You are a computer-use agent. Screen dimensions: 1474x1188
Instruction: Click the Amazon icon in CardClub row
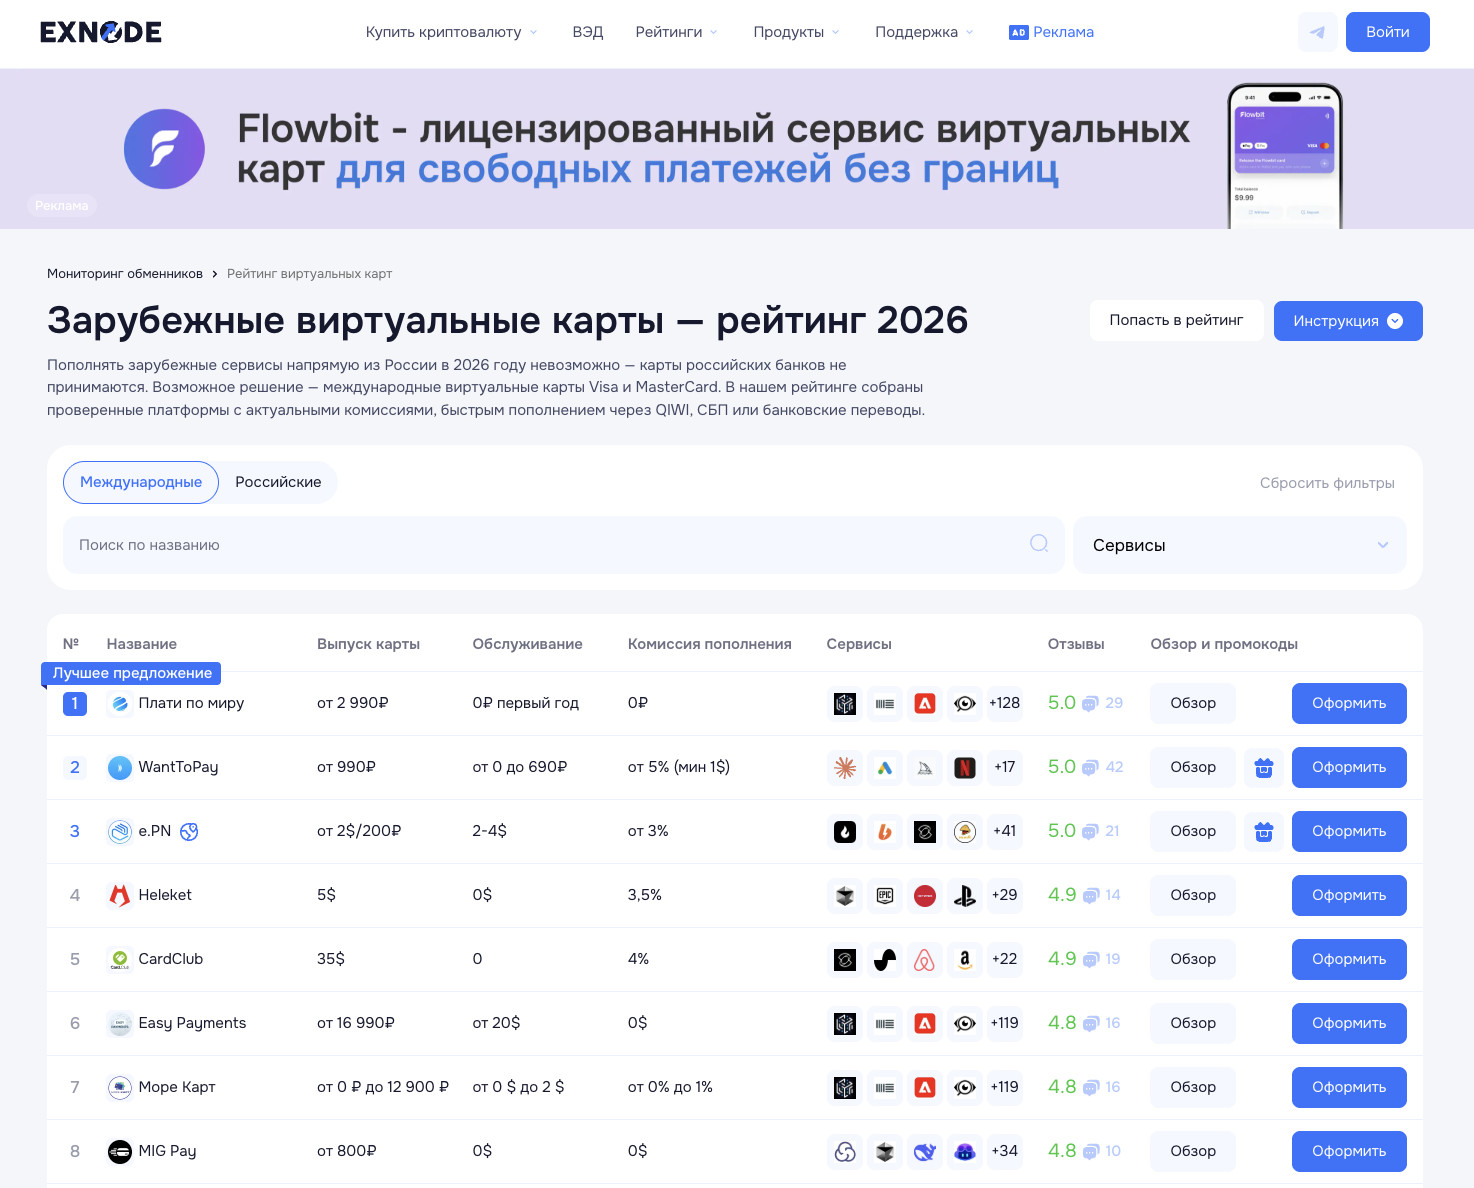[x=965, y=959]
